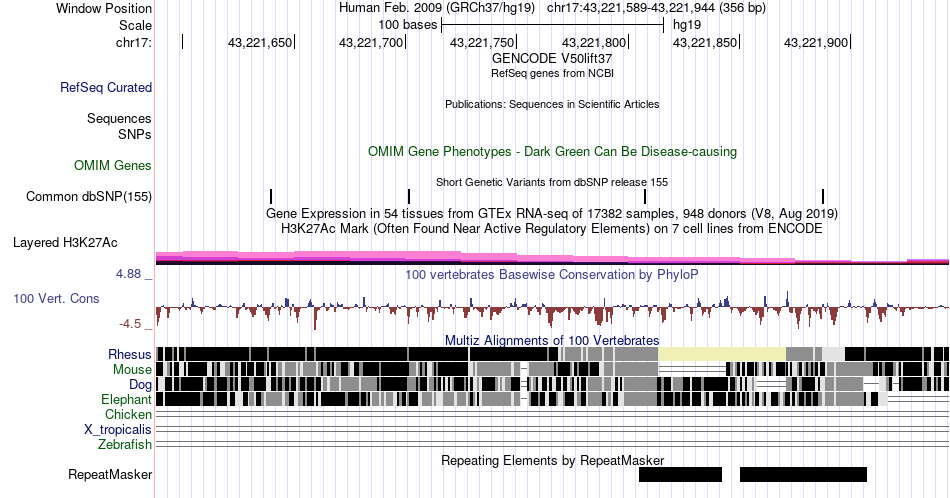This screenshot has width=950, height=498.
Task: Click 100 vertebrates Basewise Conservation title
Action: (x=552, y=274)
